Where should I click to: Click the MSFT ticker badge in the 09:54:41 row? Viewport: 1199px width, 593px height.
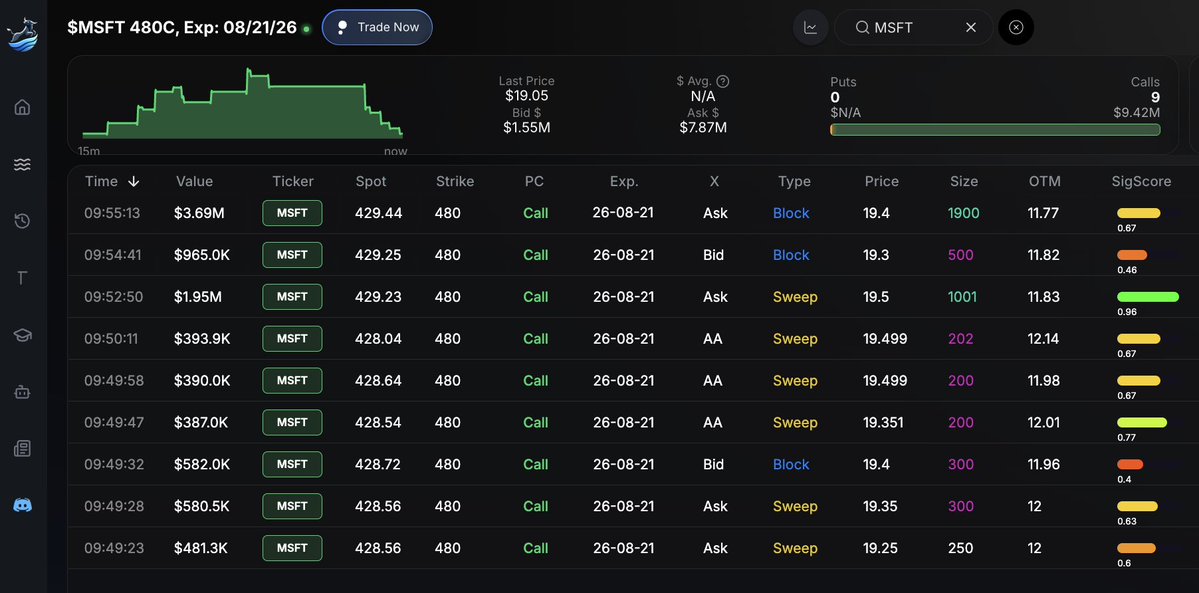coord(292,255)
